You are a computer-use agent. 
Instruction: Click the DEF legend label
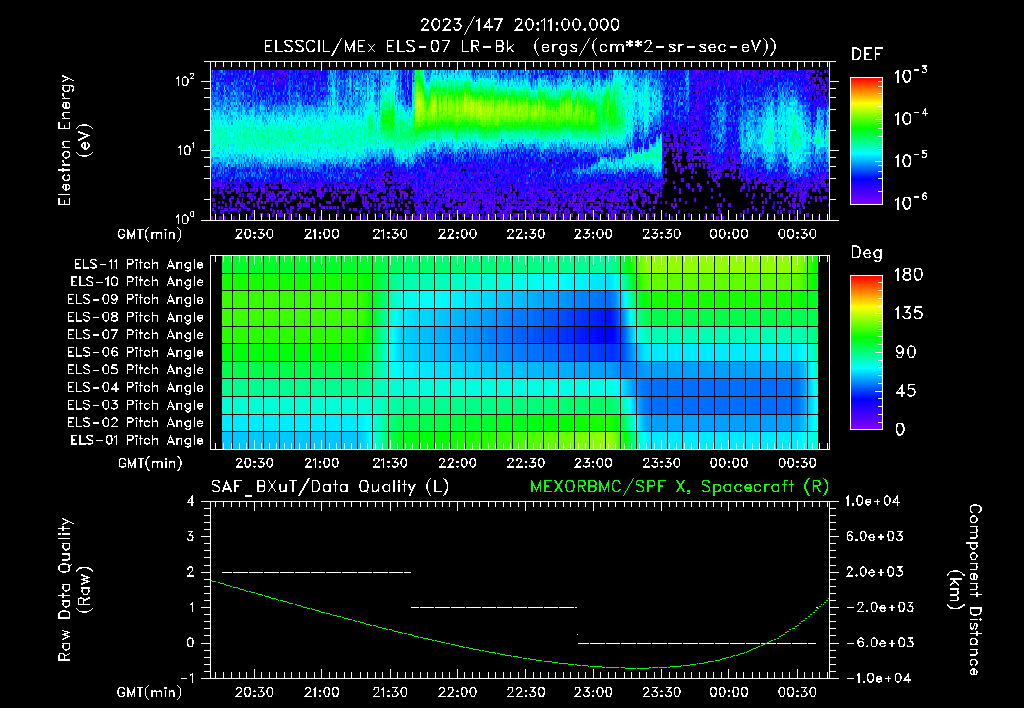click(867, 54)
